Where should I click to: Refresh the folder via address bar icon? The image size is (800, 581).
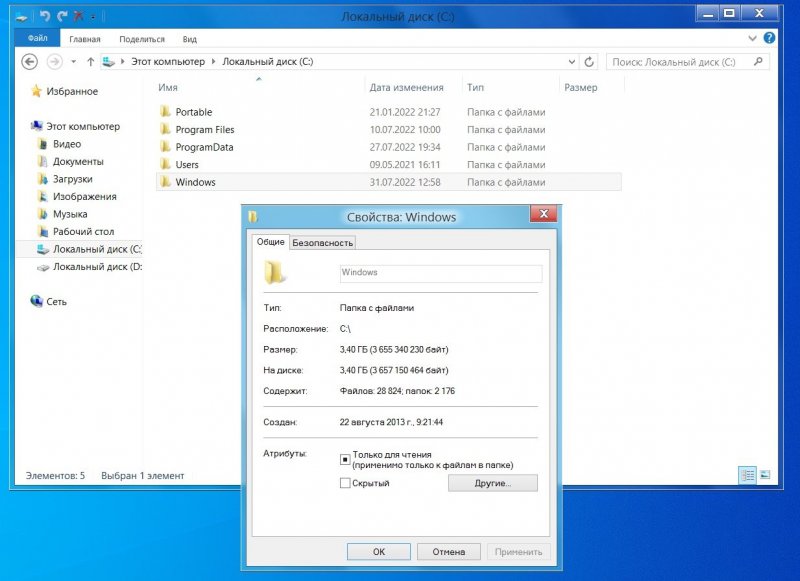click(589, 61)
